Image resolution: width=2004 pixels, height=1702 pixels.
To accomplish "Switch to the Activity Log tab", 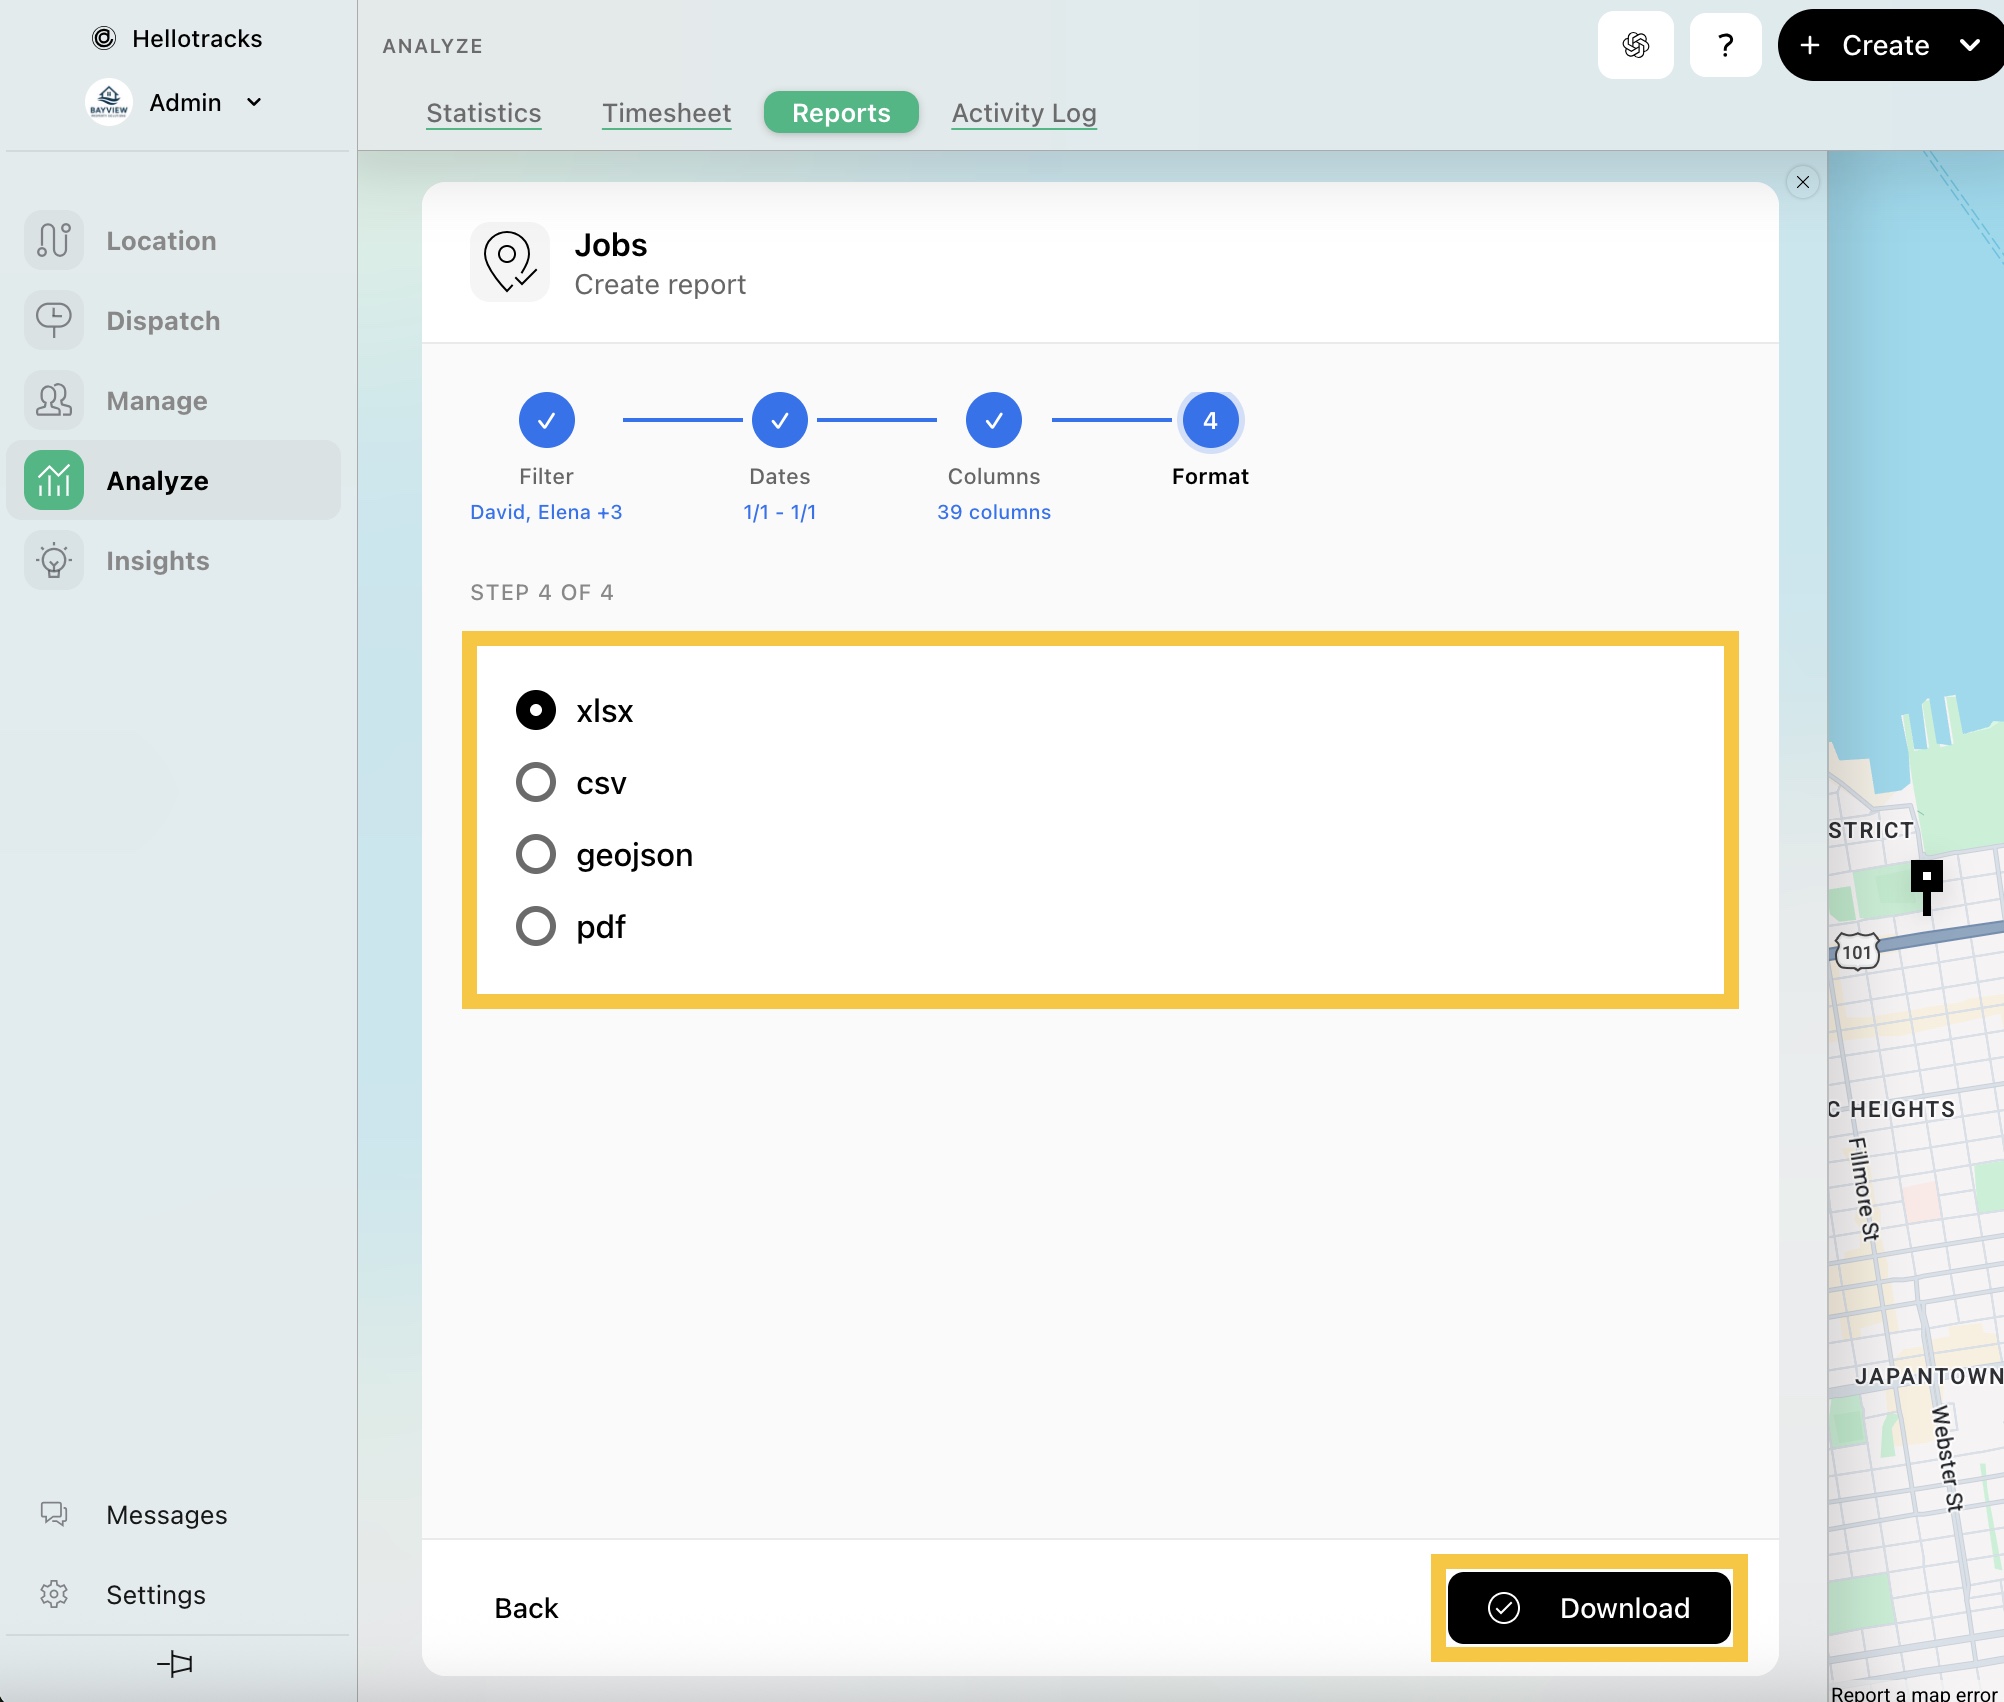I will tap(1023, 113).
